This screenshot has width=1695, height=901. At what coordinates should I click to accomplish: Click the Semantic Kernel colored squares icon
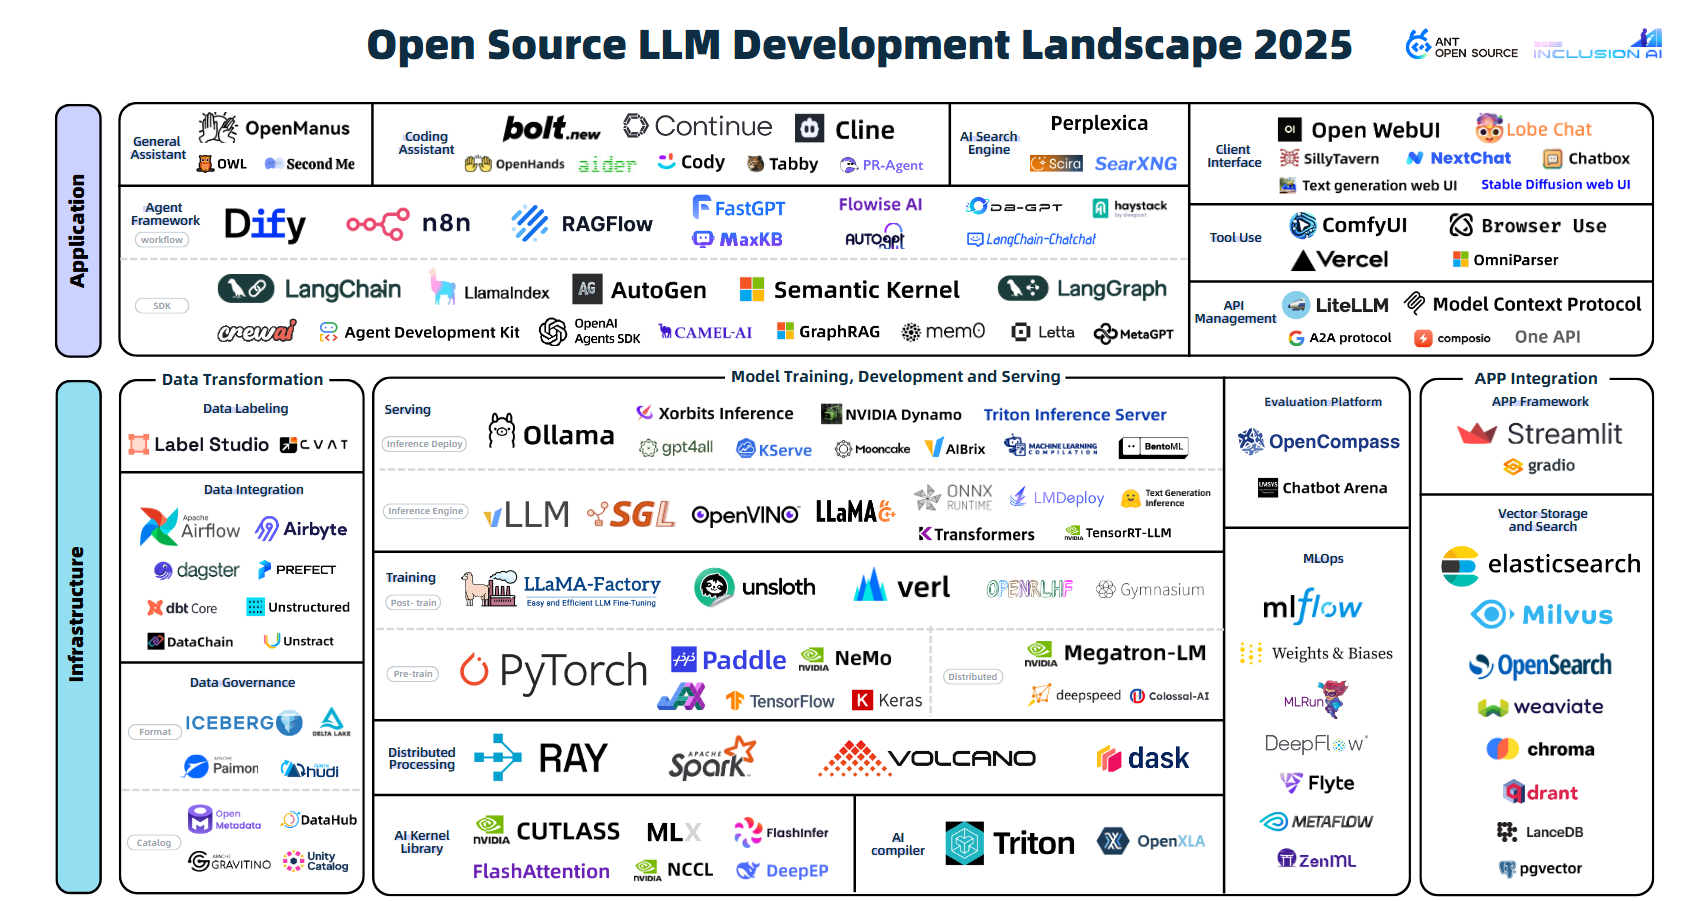[x=752, y=289]
